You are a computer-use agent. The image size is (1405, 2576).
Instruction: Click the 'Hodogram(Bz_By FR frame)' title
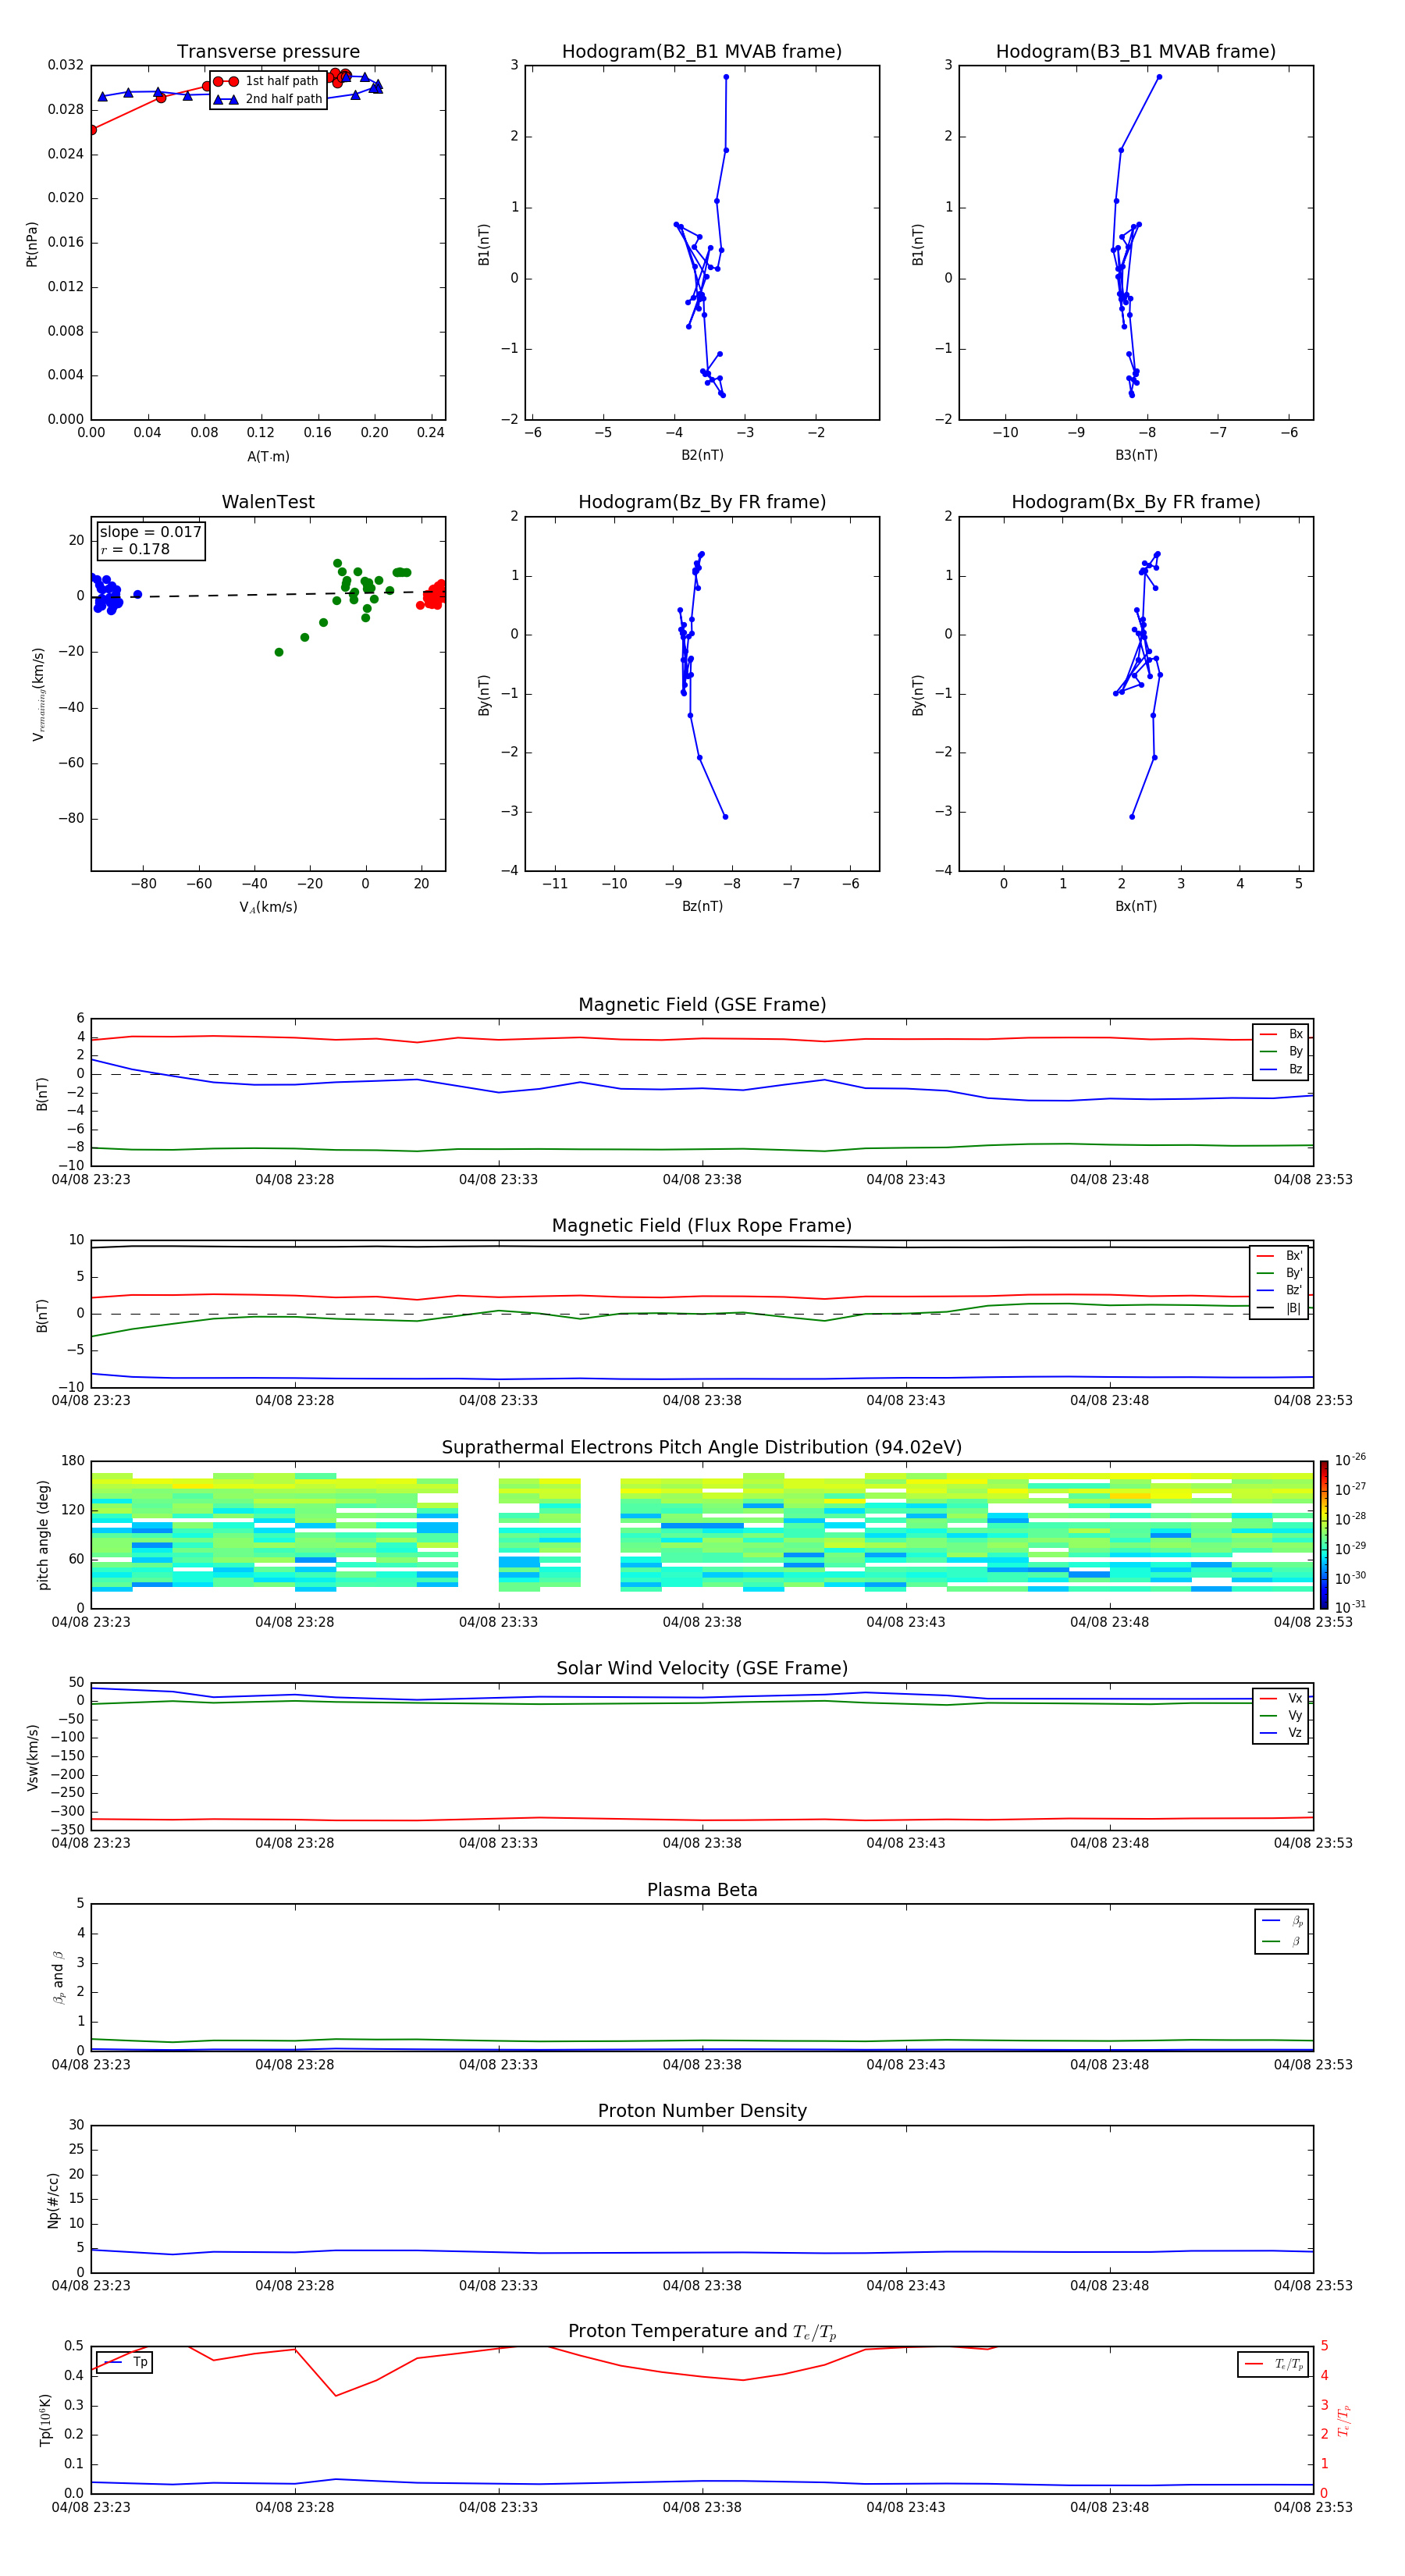point(702,502)
